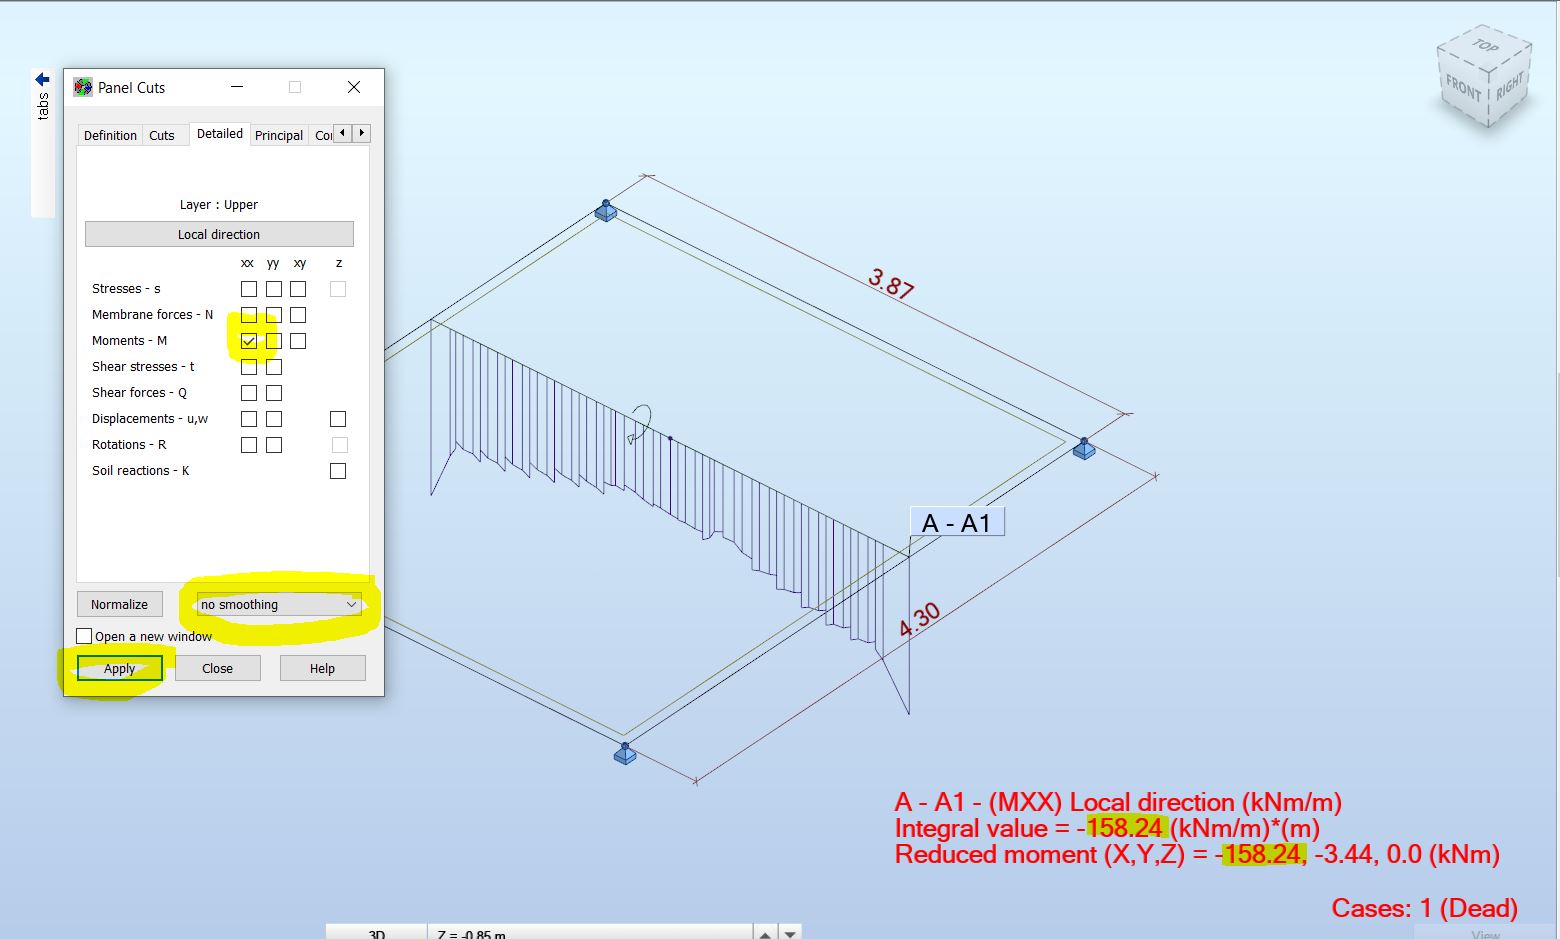Viewport: 1560px width, 939px height.
Task: Click the Local direction button
Action: 219,233
